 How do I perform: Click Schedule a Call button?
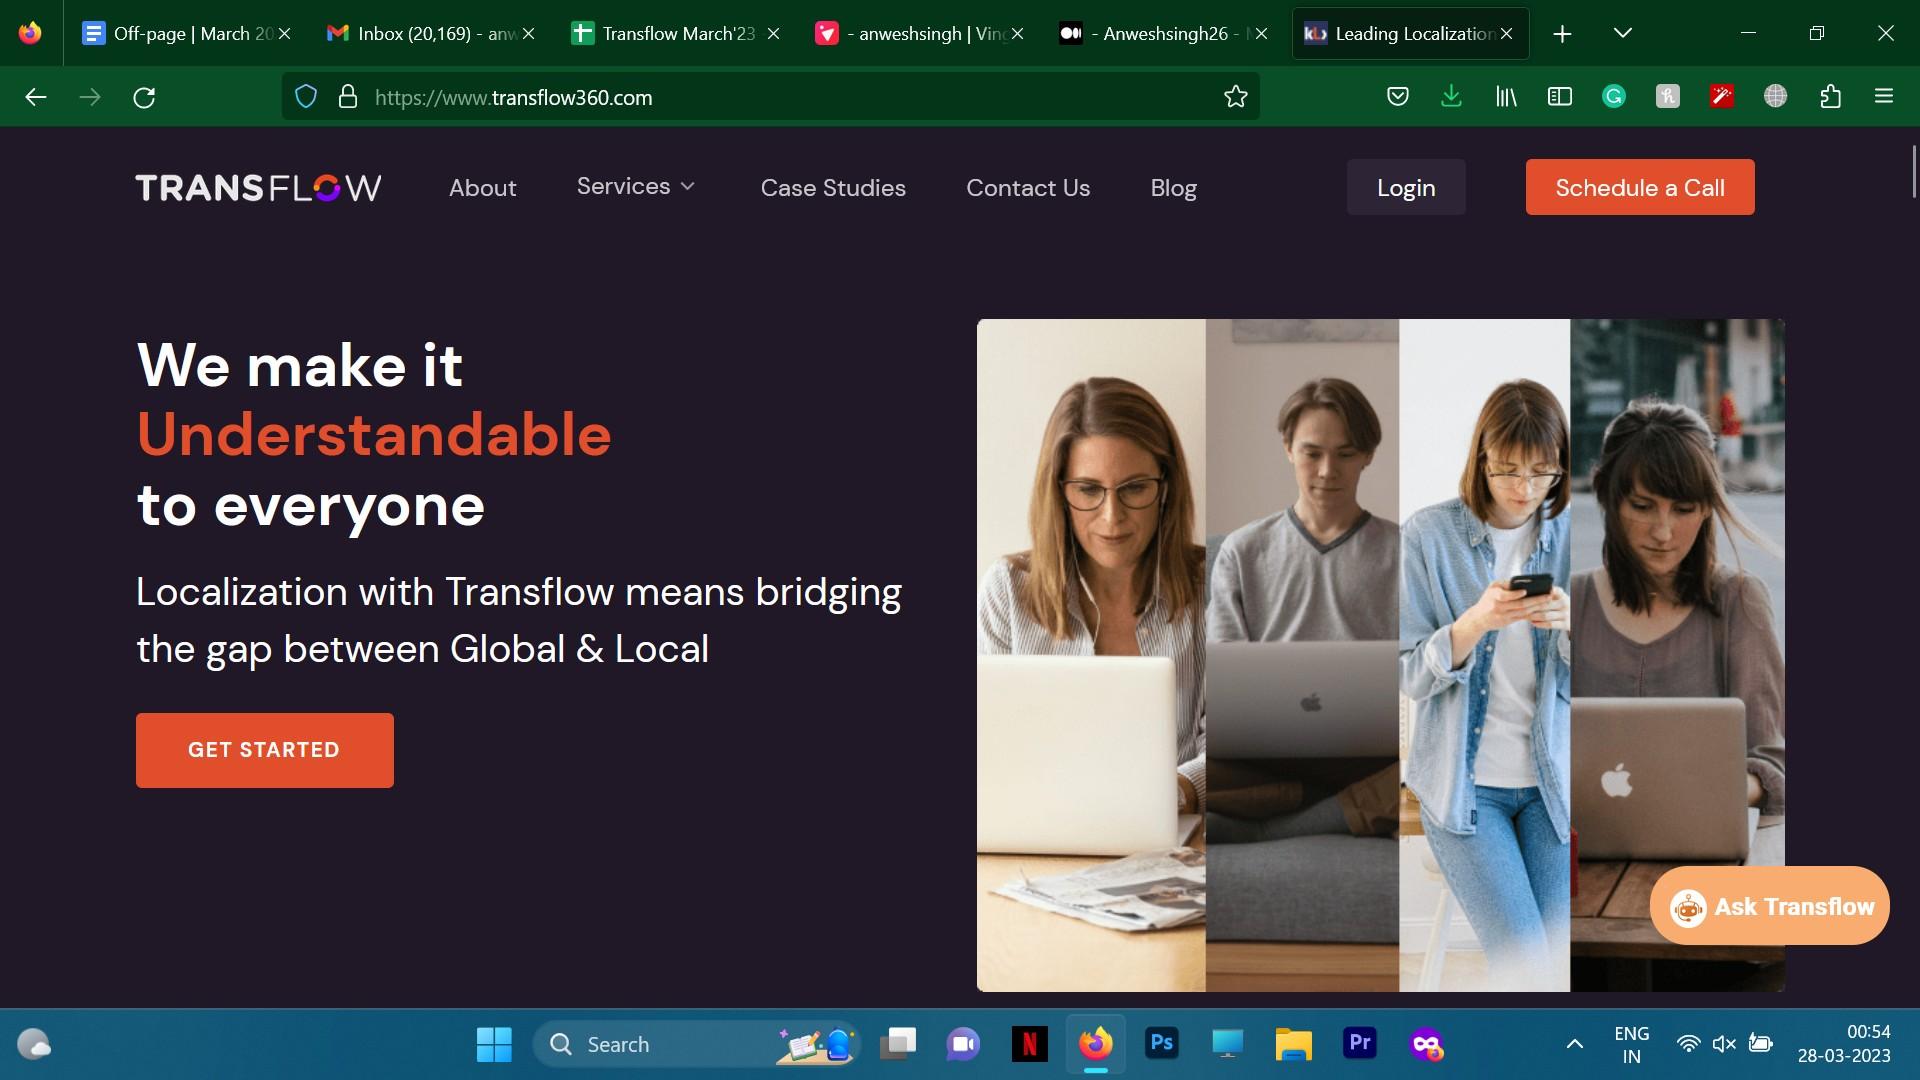coord(1640,187)
